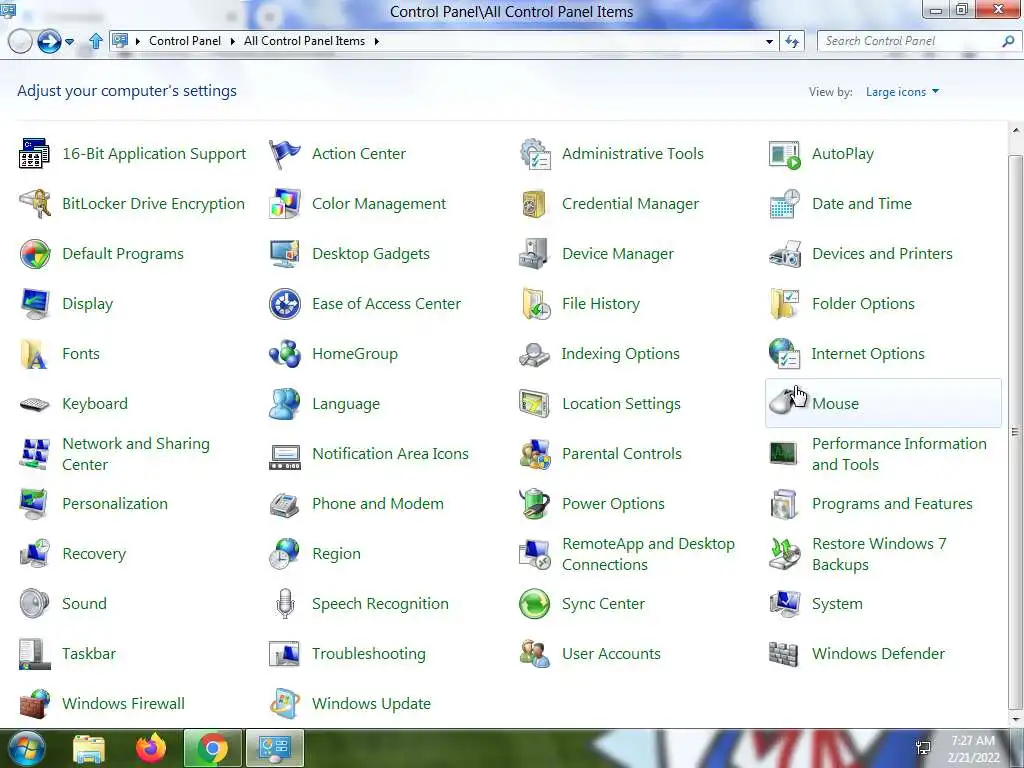Open the Region link
Screen dimensions: 1024x768
(336, 554)
